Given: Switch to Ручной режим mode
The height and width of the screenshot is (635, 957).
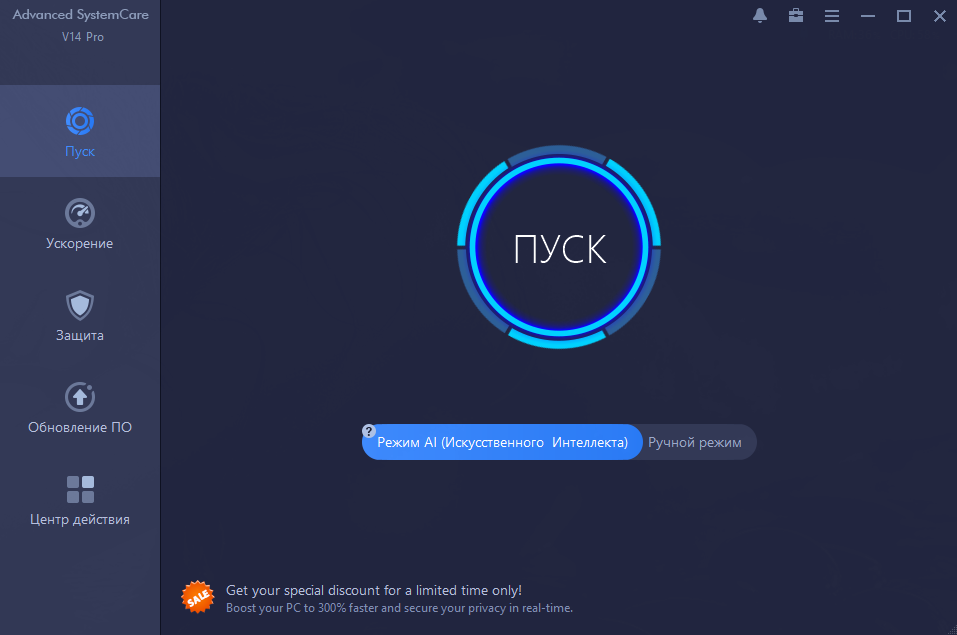Looking at the screenshot, I should click(695, 442).
